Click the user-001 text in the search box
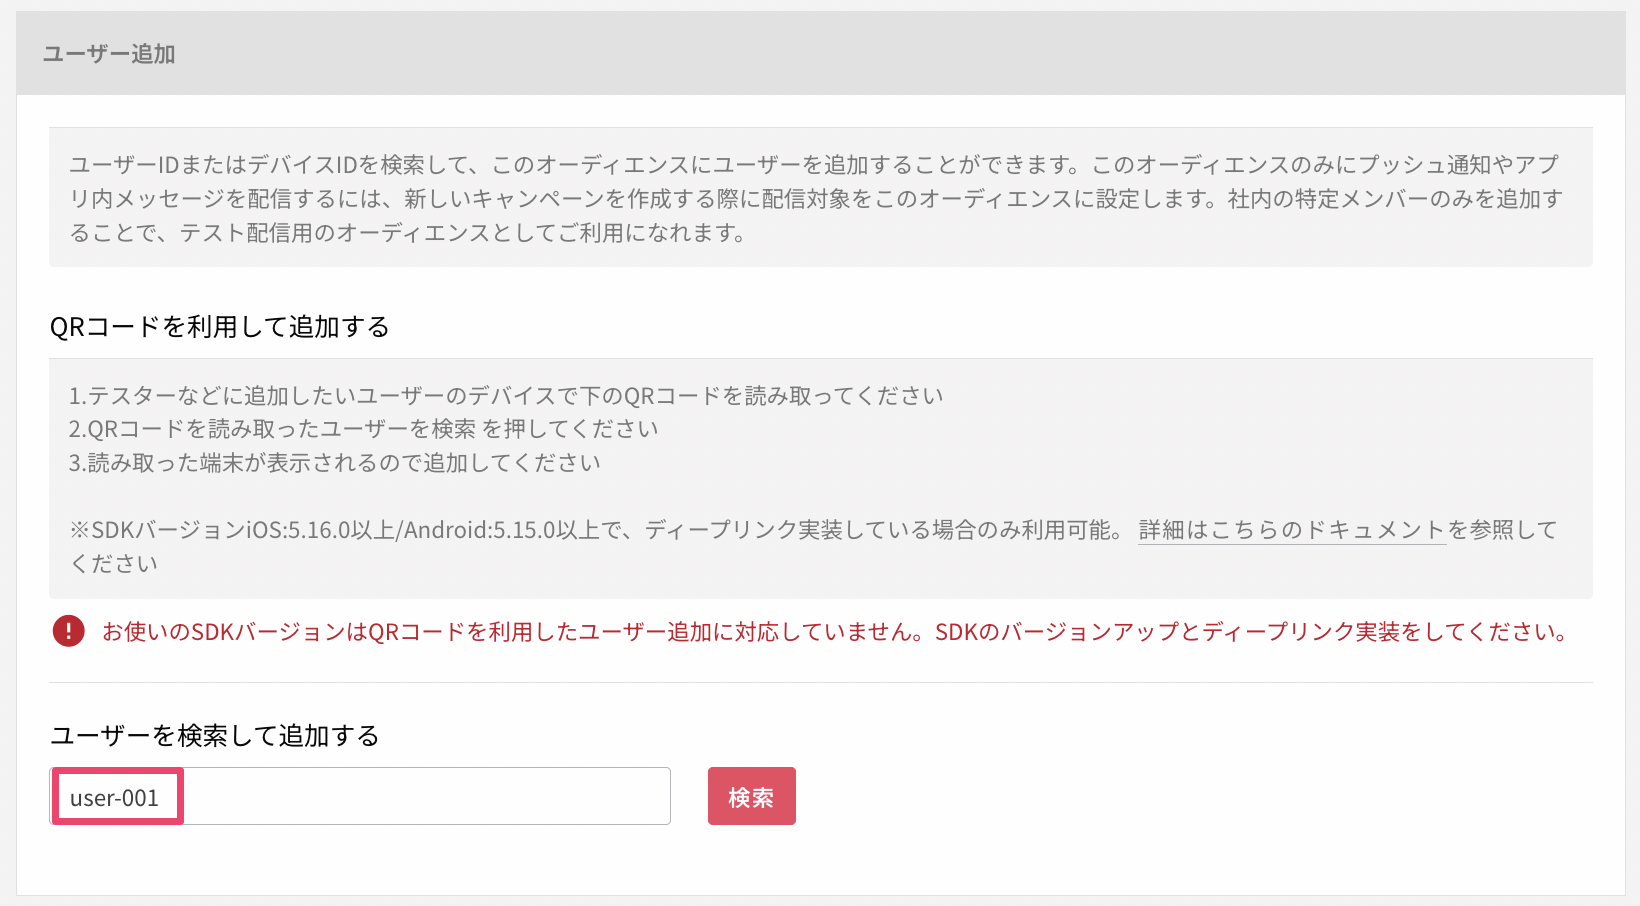Viewport: 1640px width, 906px height. [x=114, y=798]
